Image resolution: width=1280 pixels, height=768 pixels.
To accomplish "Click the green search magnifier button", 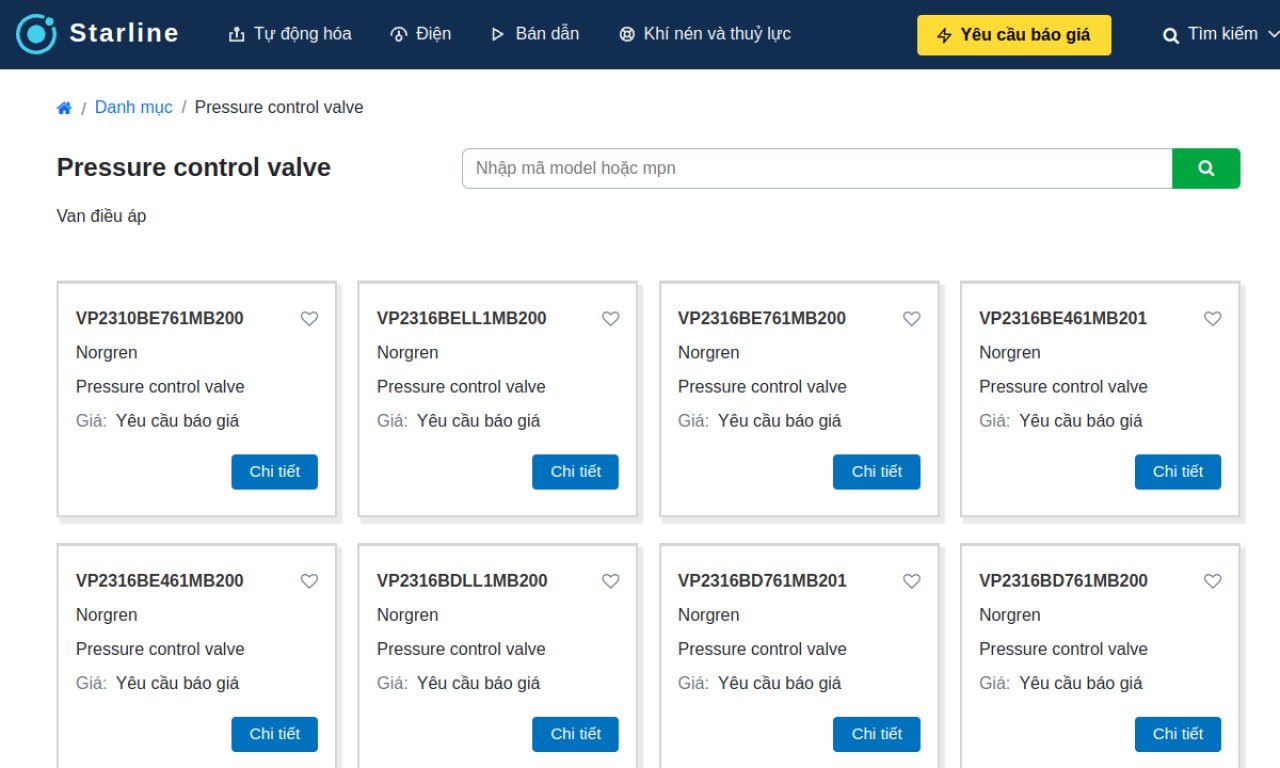I will [1206, 168].
